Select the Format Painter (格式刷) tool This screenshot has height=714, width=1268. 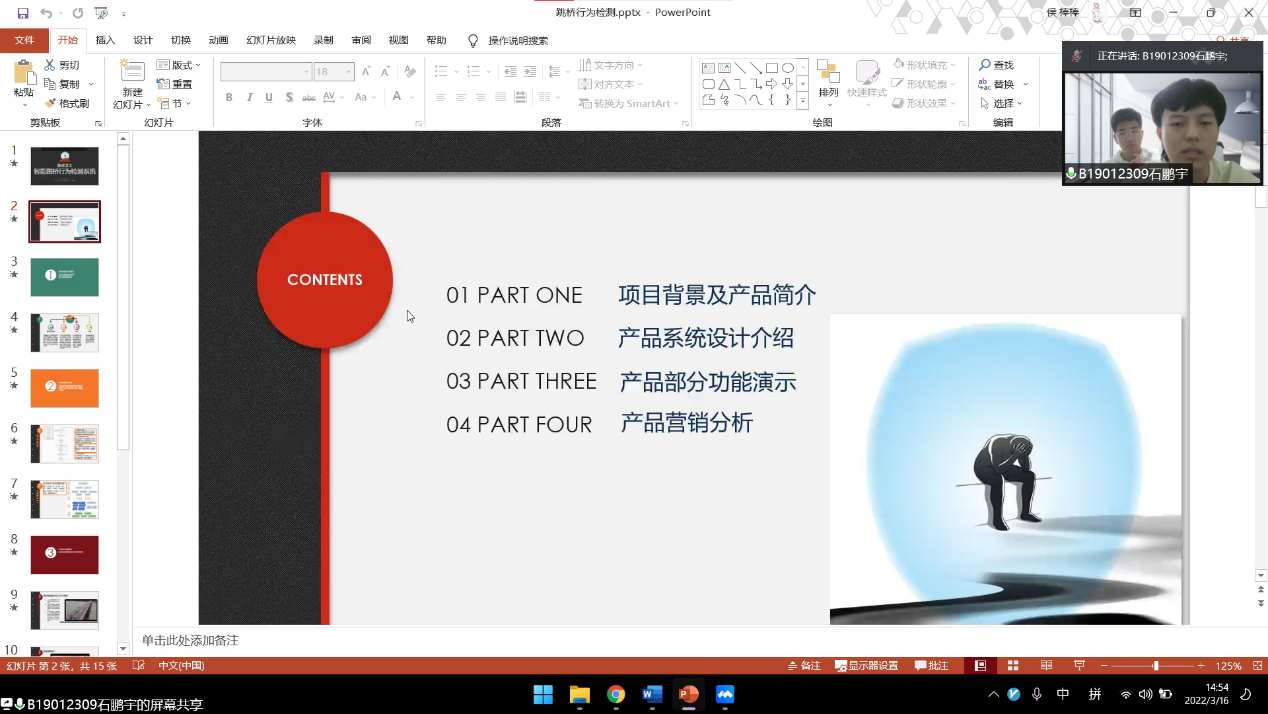click(67, 103)
